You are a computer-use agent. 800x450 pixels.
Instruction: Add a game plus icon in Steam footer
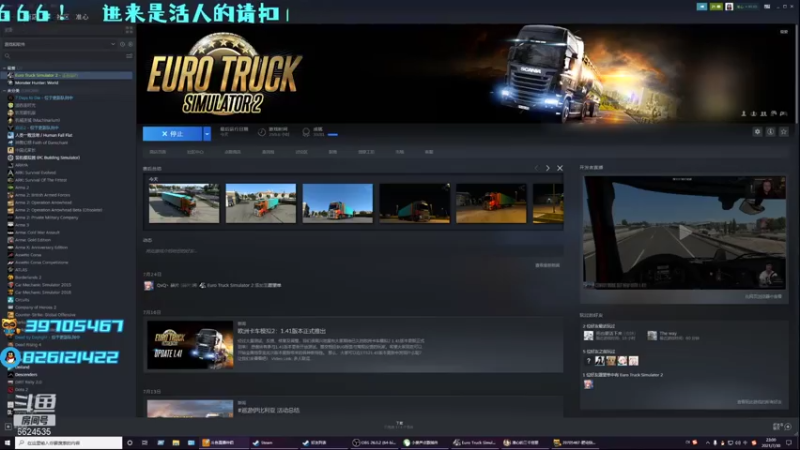point(8,427)
